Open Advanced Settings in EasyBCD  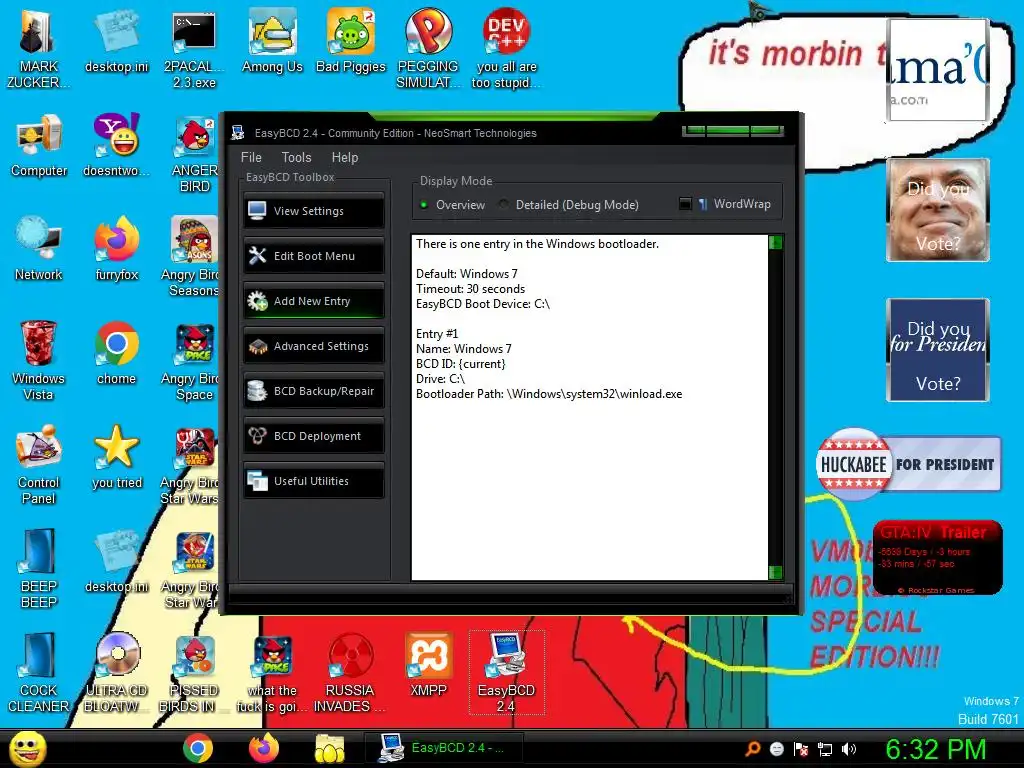313,346
